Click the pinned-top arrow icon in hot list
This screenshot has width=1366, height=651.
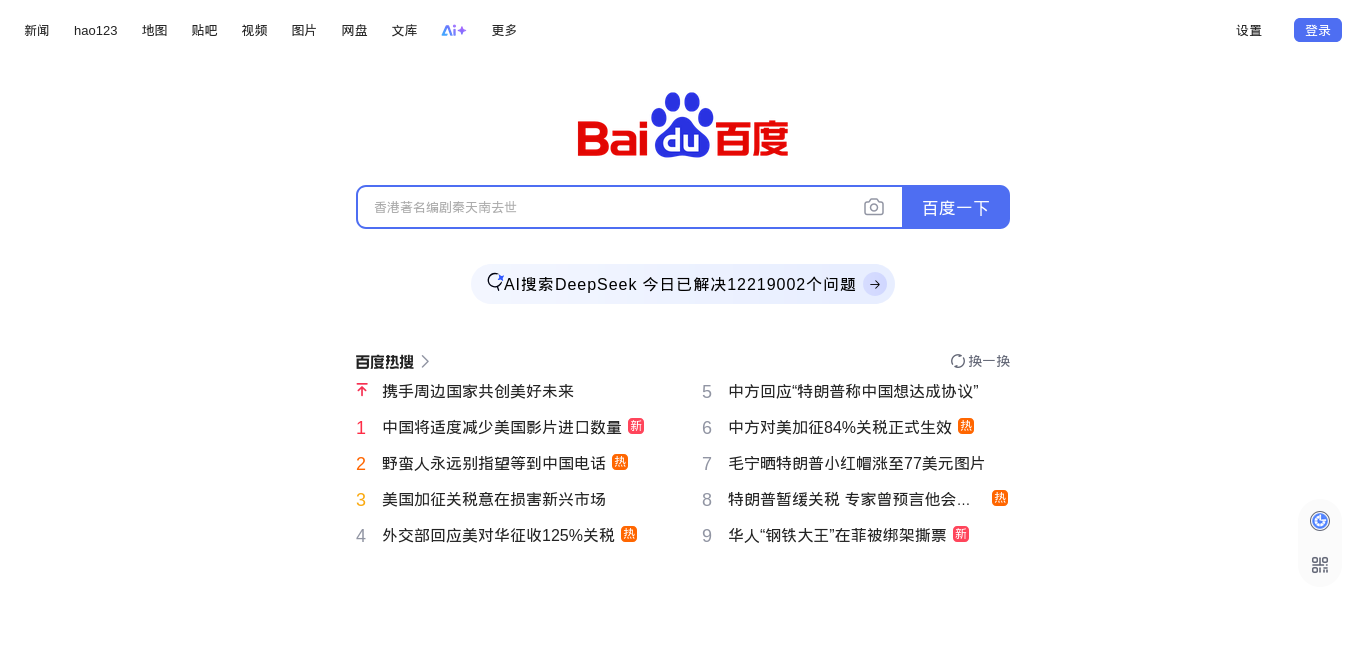[362, 390]
